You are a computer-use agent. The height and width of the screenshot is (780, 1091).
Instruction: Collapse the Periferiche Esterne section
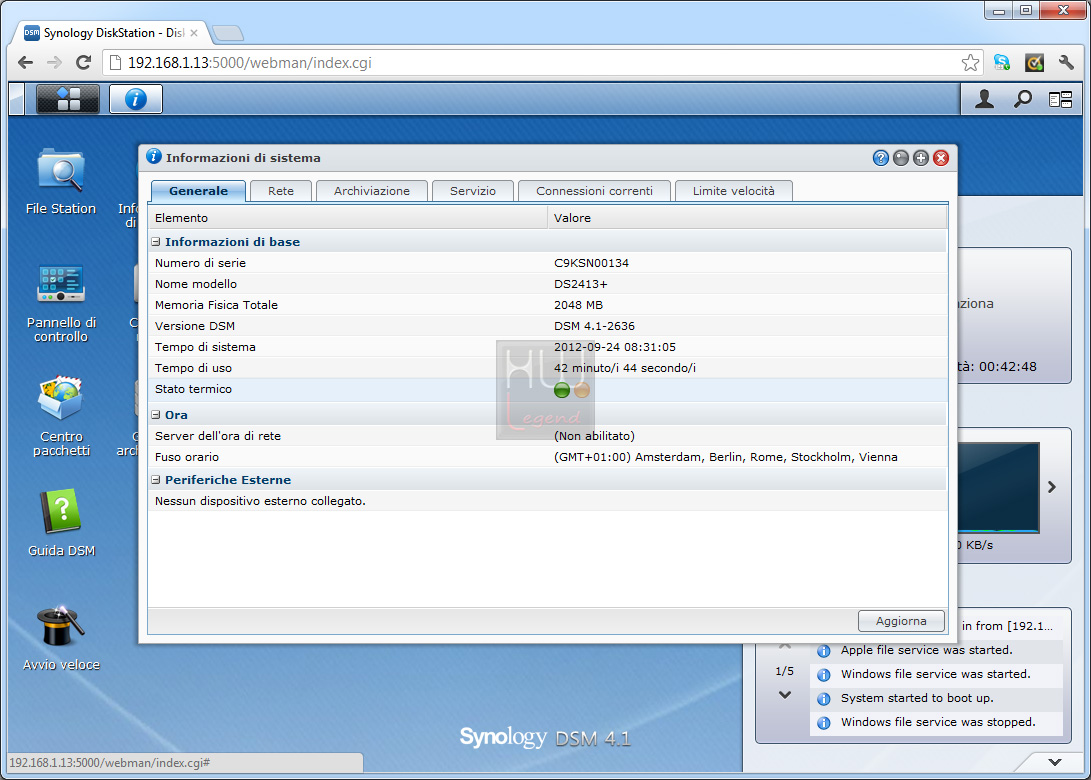[x=156, y=480]
